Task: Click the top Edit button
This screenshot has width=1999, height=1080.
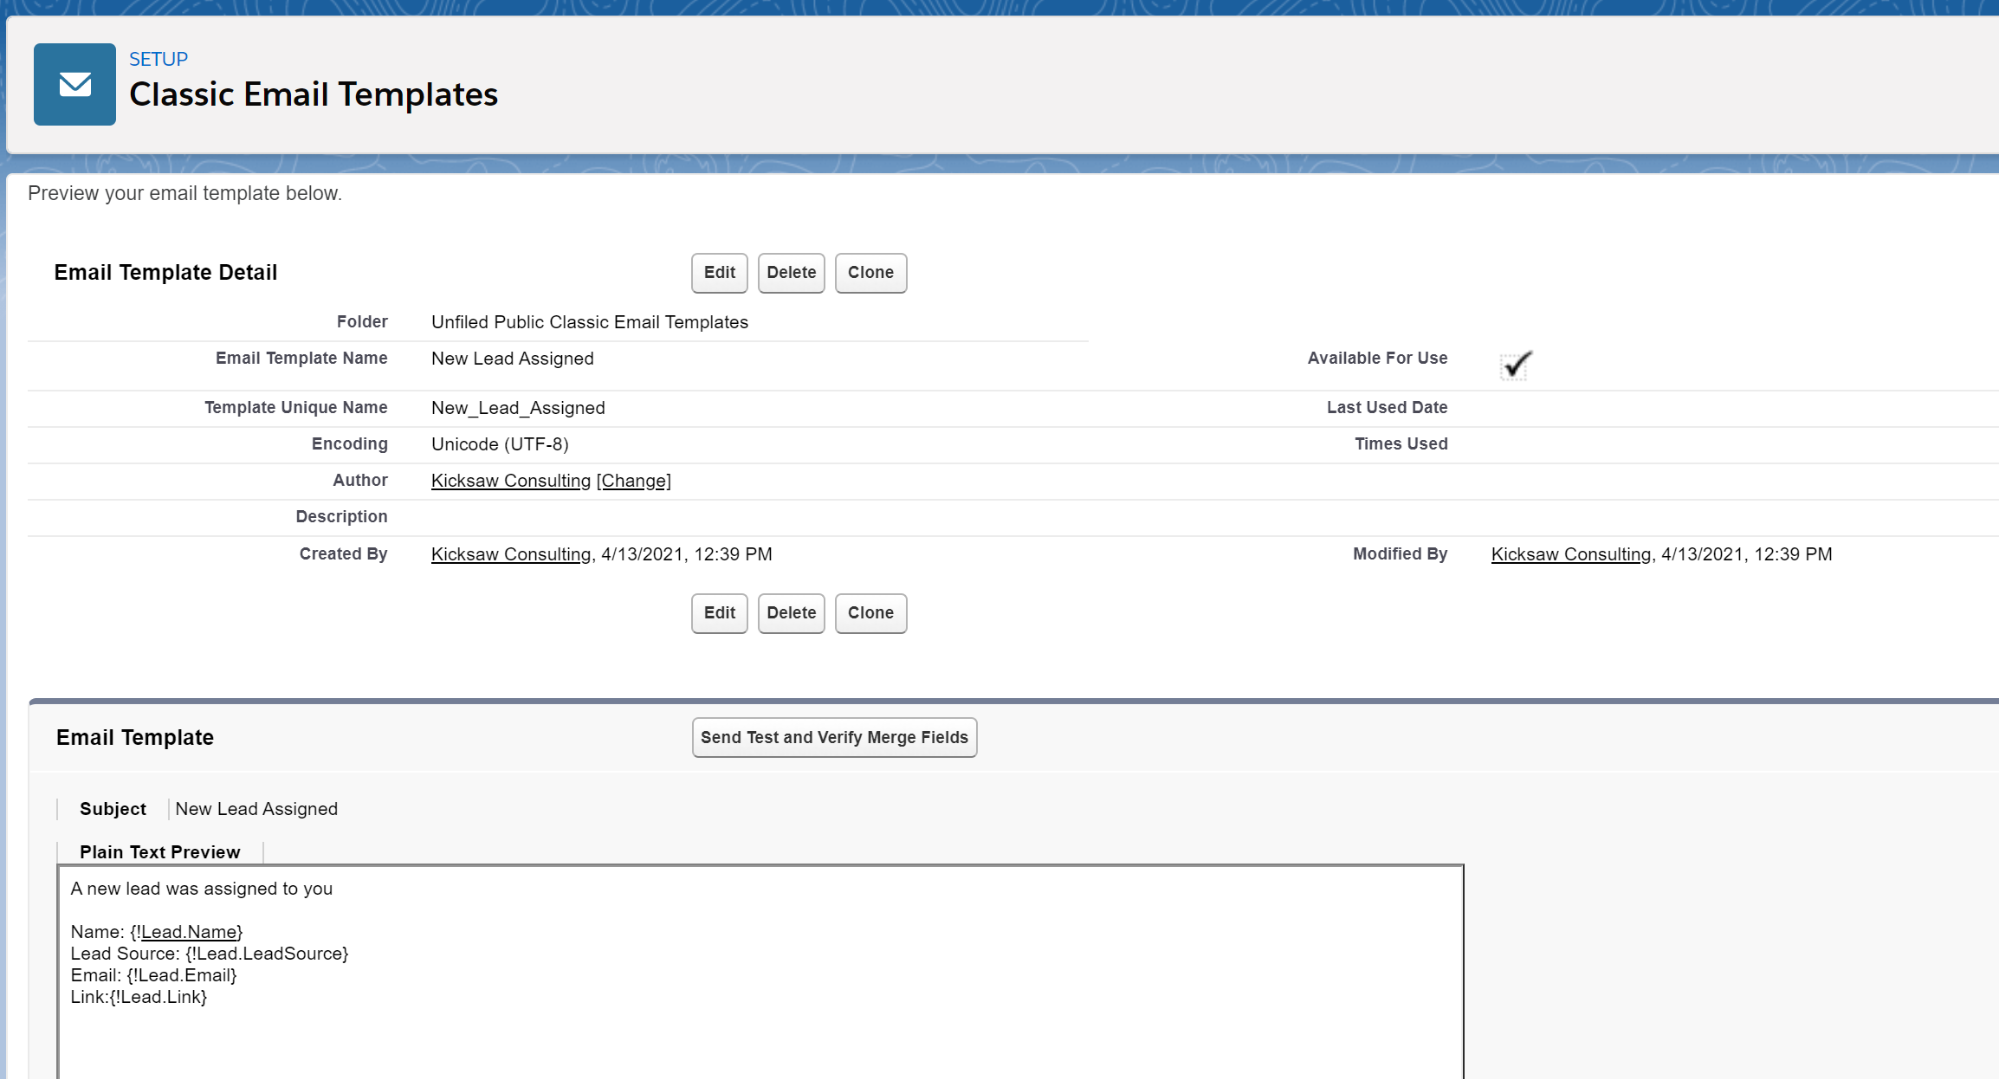Action: tap(719, 273)
